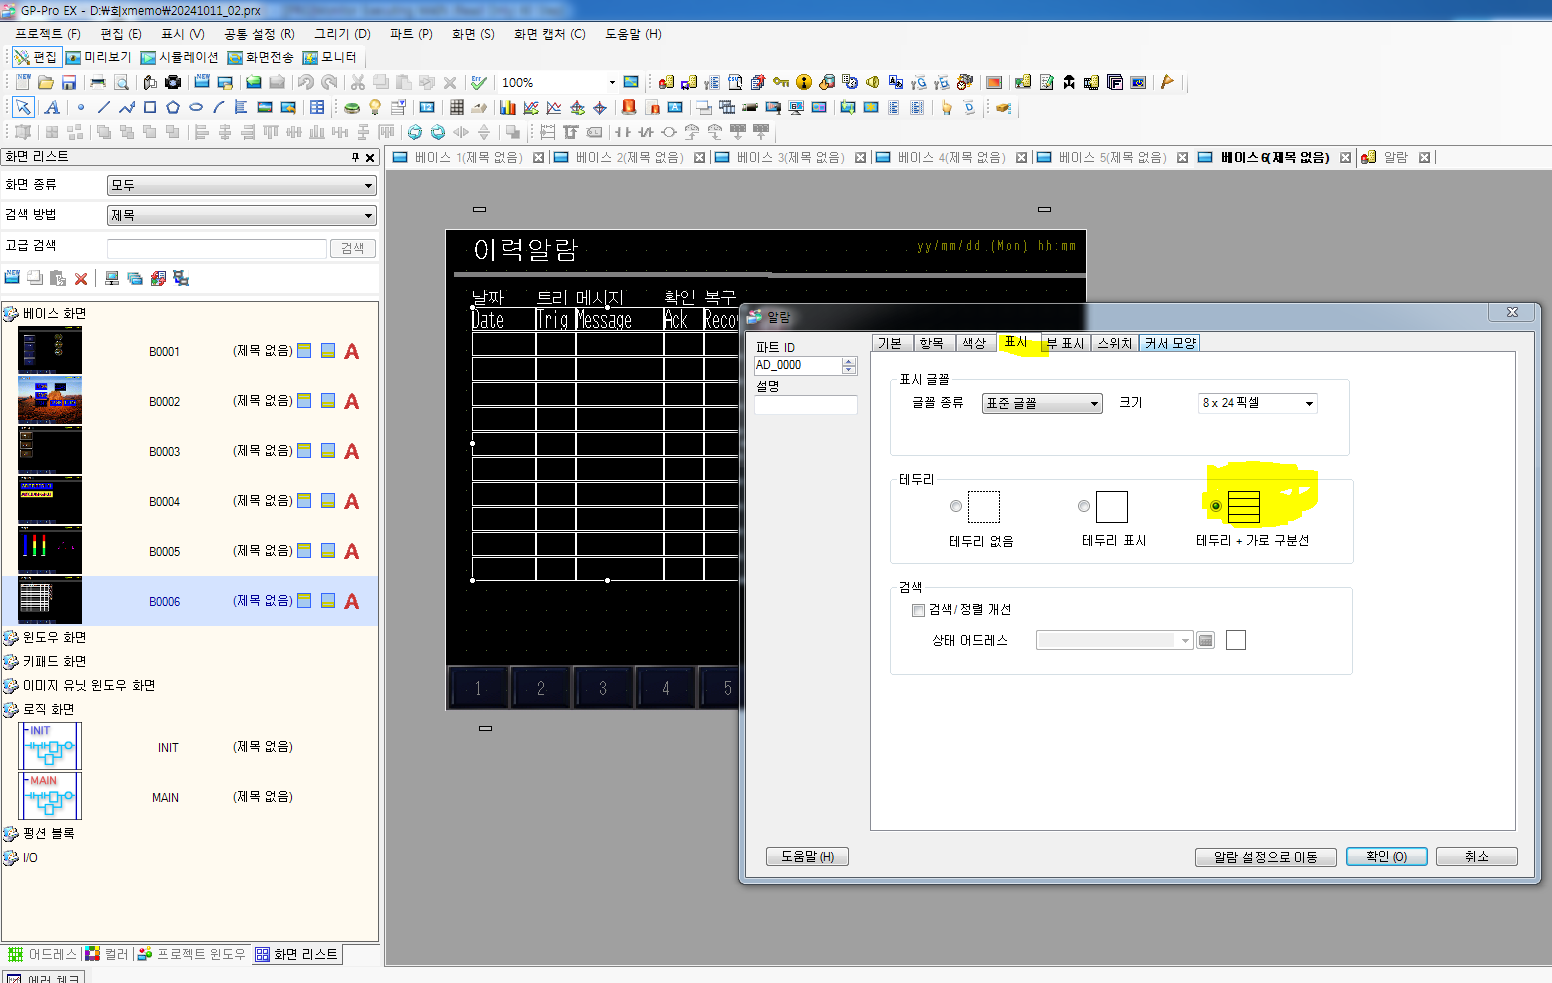The image size is (1552, 983).
Task: Select the straight line drawing tool
Action: coord(103,107)
